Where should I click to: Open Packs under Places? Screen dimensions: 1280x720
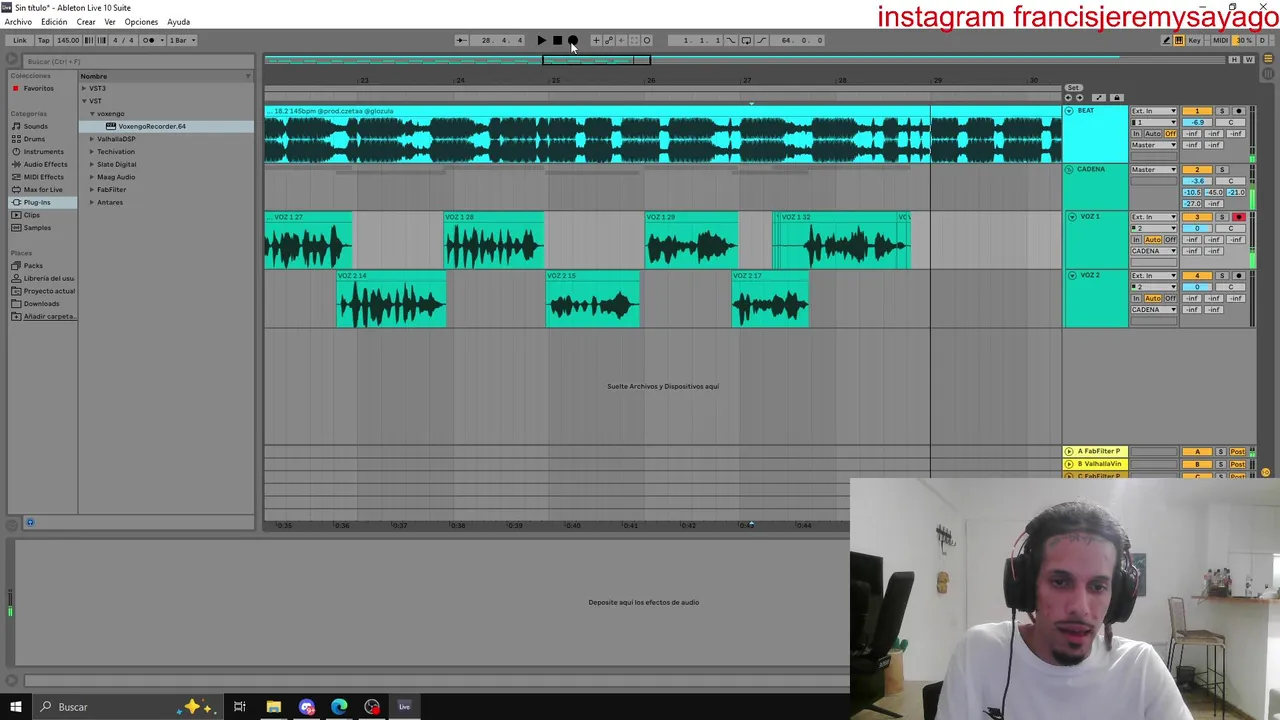coord(33,266)
